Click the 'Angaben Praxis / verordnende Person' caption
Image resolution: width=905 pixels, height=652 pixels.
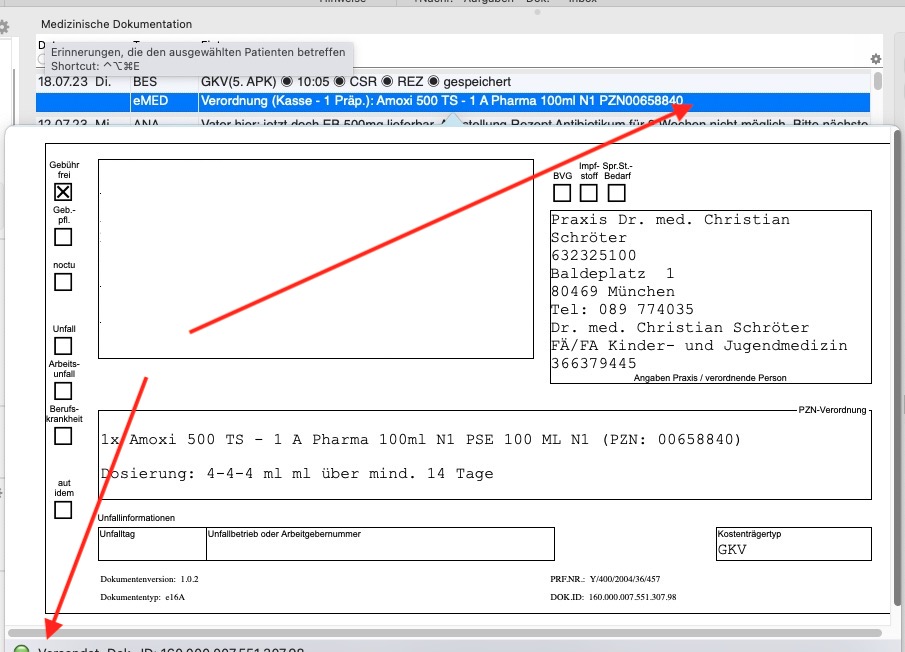click(x=710, y=378)
